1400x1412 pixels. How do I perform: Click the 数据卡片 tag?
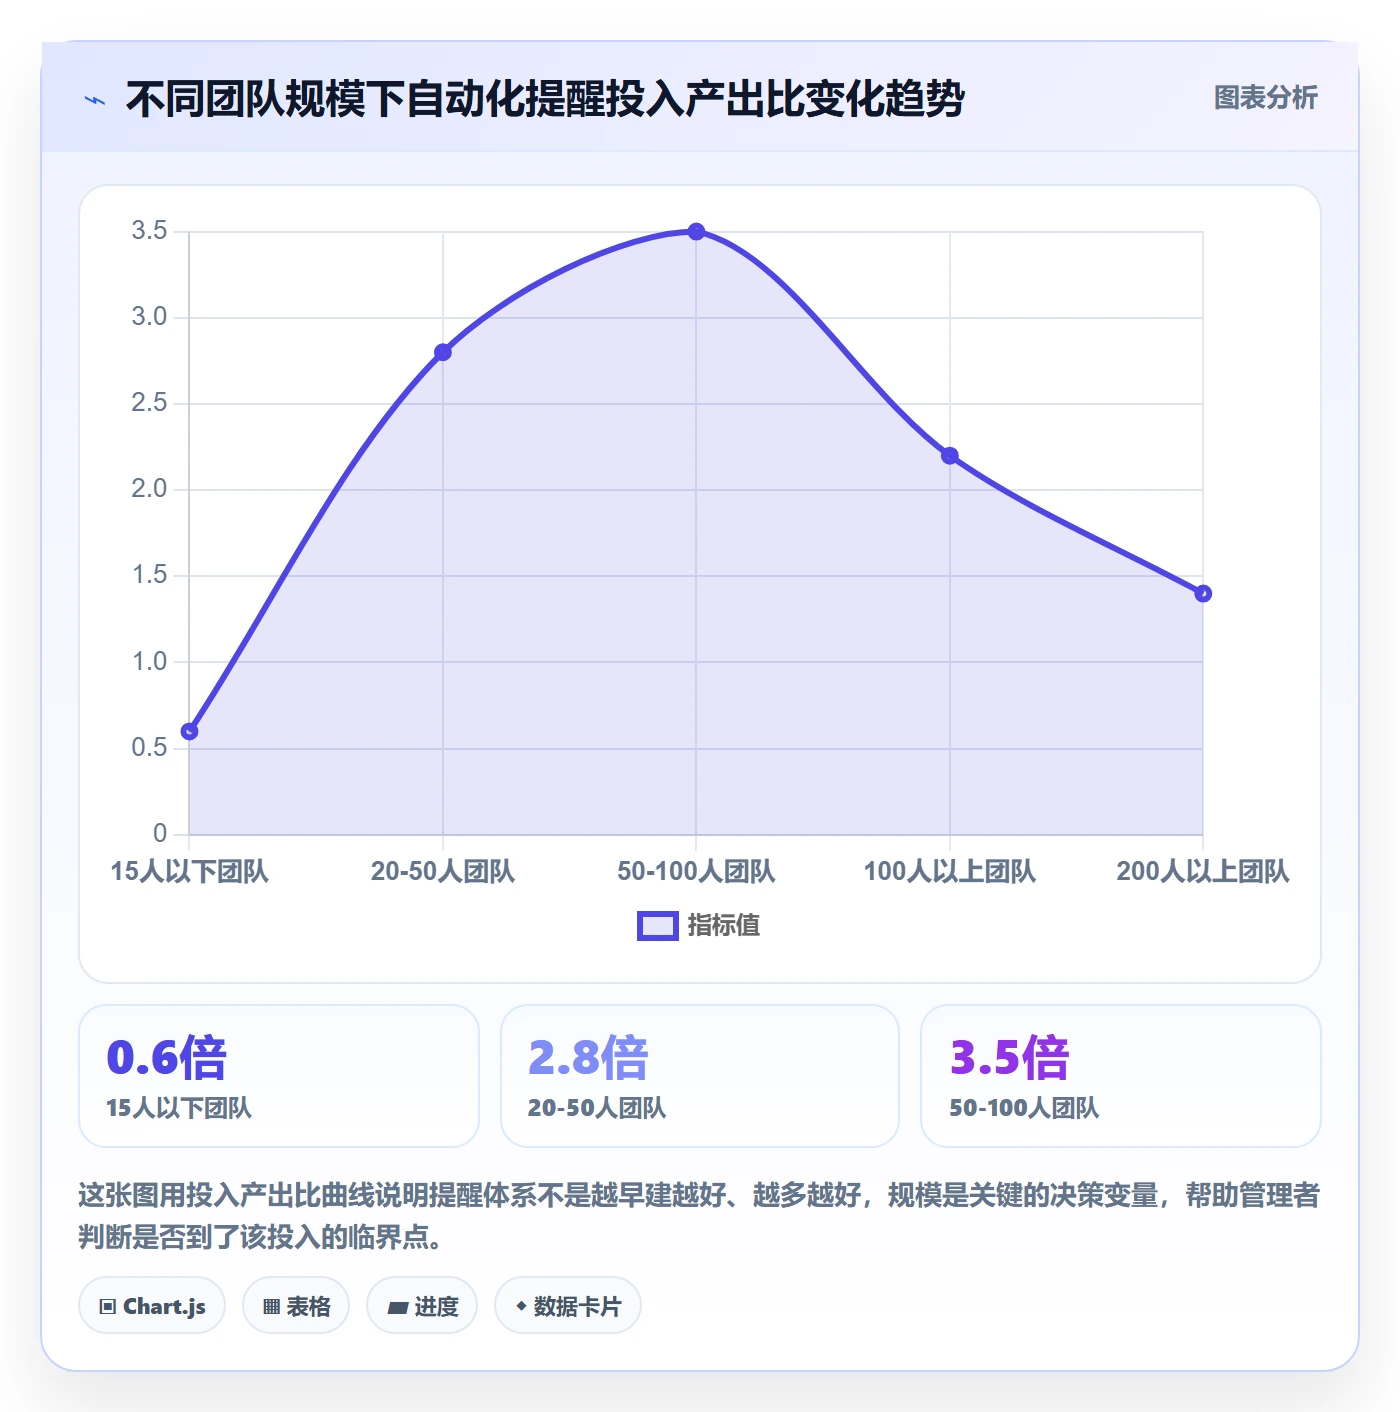click(x=568, y=1306)
